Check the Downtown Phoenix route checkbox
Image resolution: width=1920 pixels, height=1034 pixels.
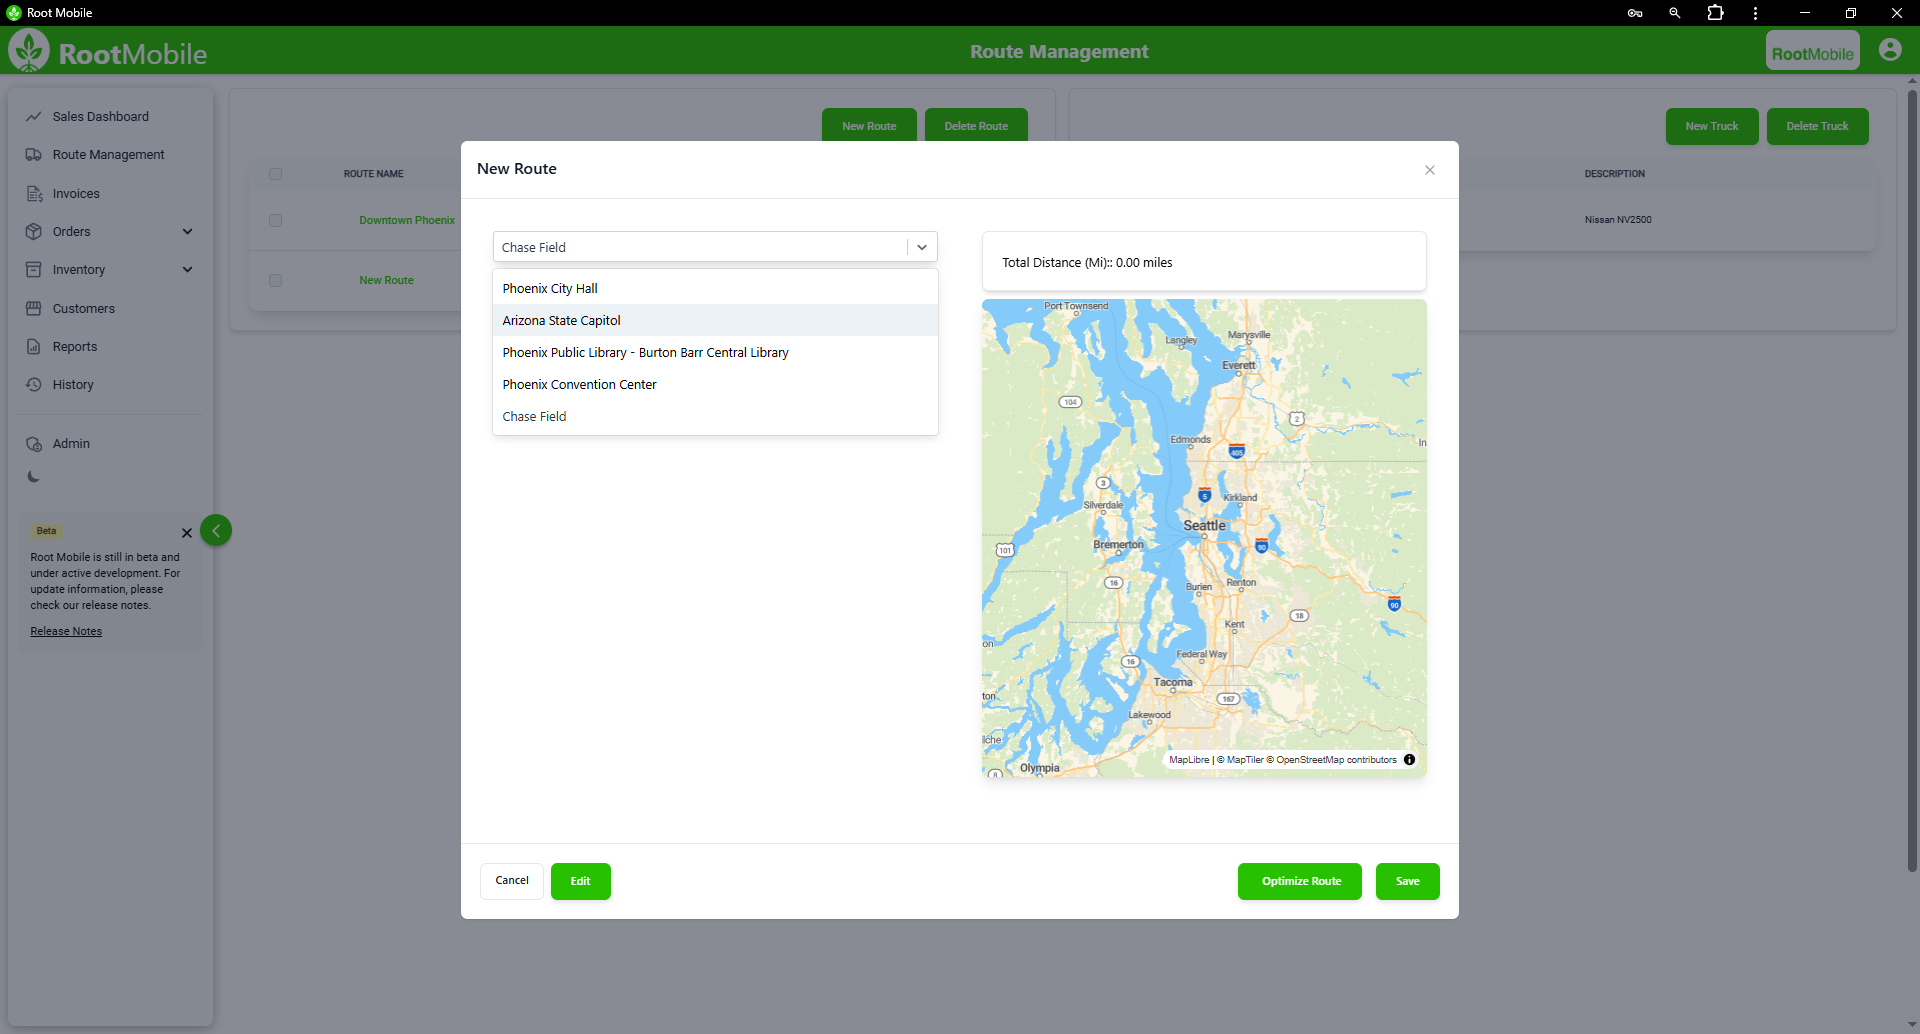pyautogui.click(x=276, y=220)
